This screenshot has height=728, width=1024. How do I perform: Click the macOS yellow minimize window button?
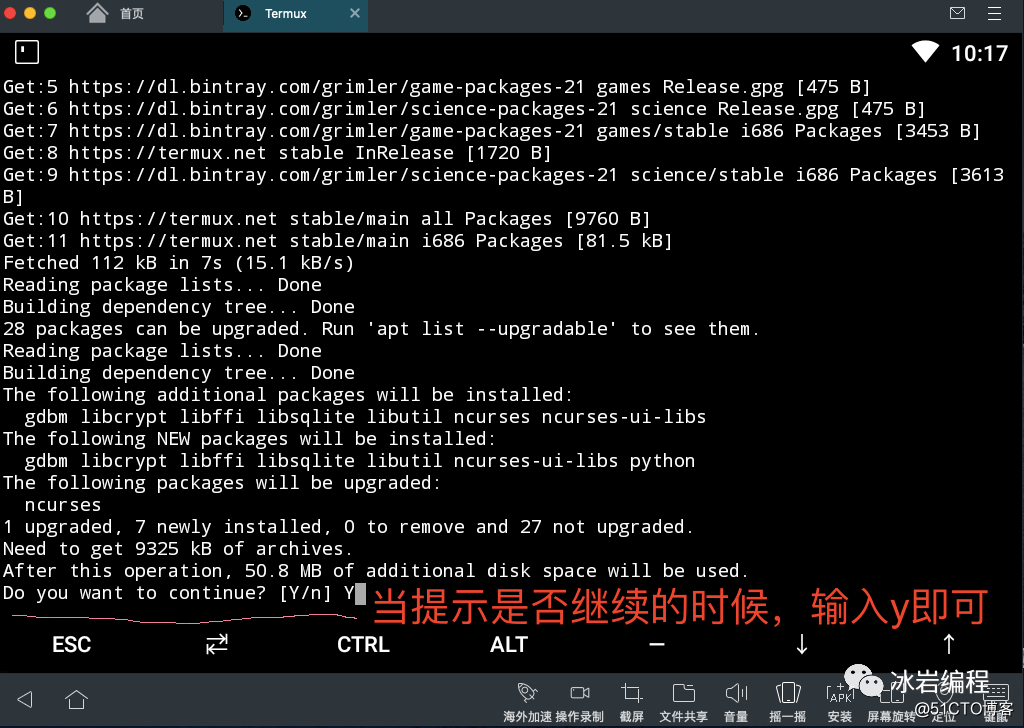(30, 13)
